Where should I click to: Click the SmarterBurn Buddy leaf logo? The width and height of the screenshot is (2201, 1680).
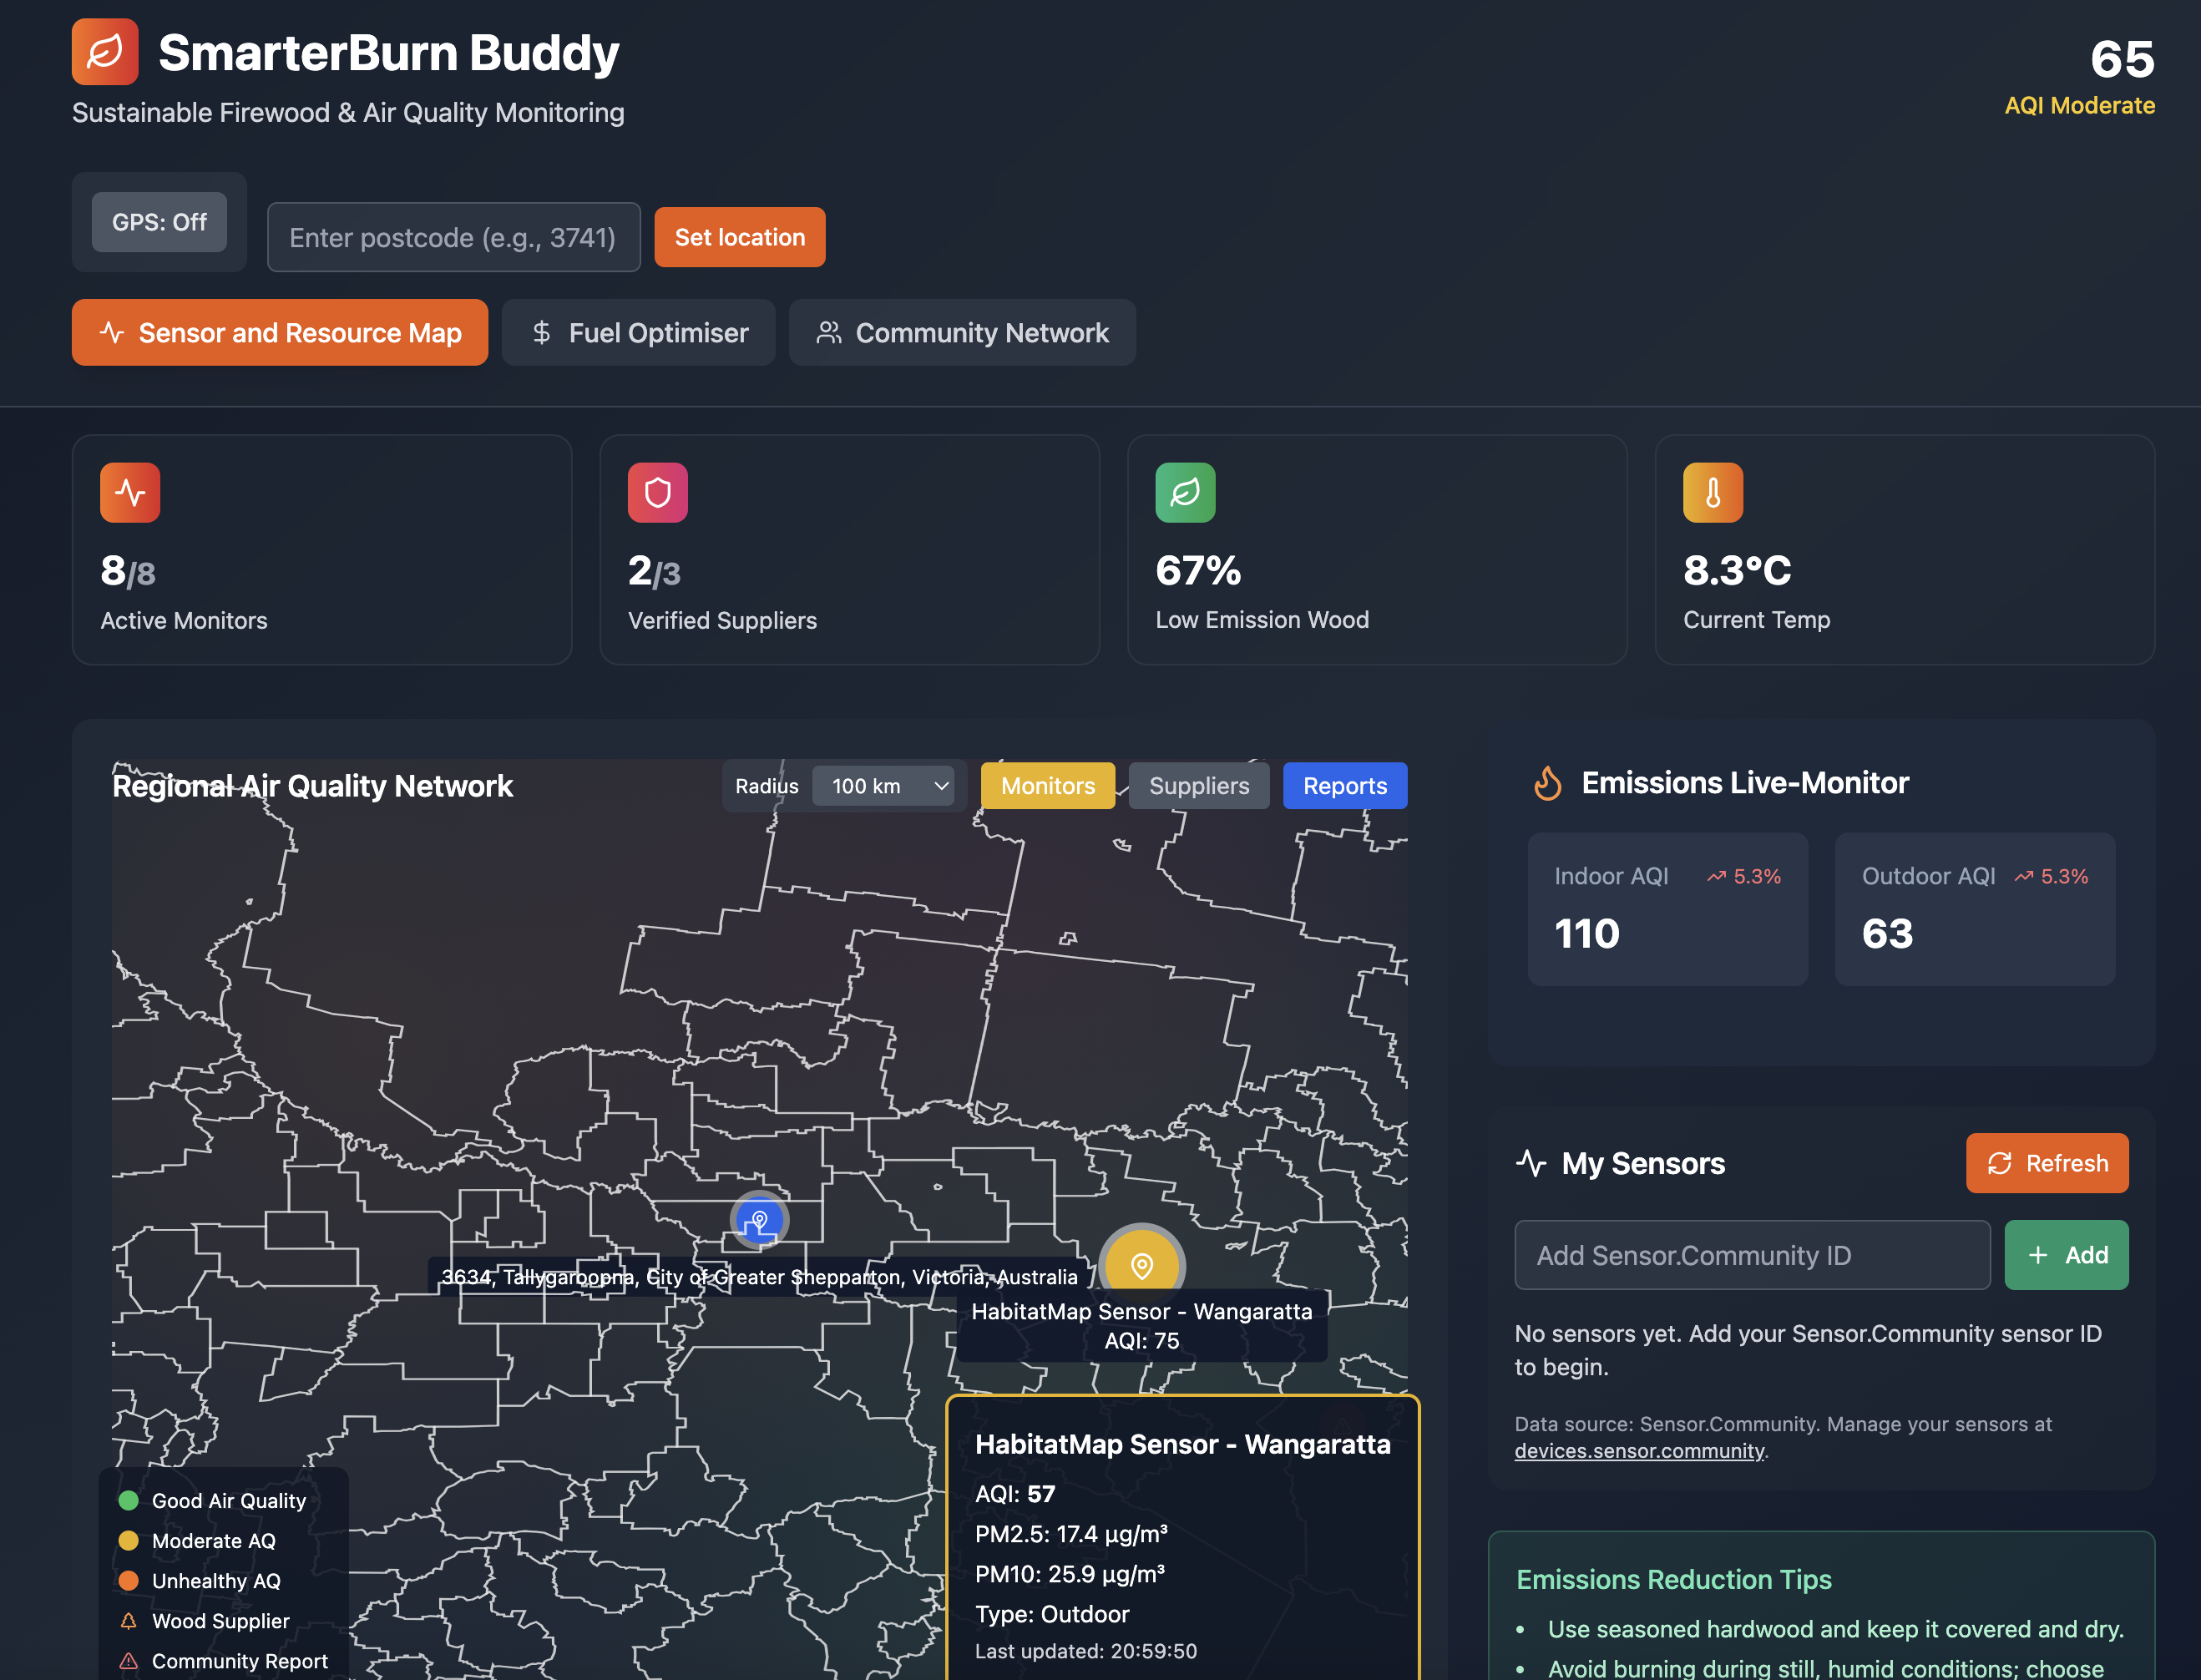coord(105,52)
